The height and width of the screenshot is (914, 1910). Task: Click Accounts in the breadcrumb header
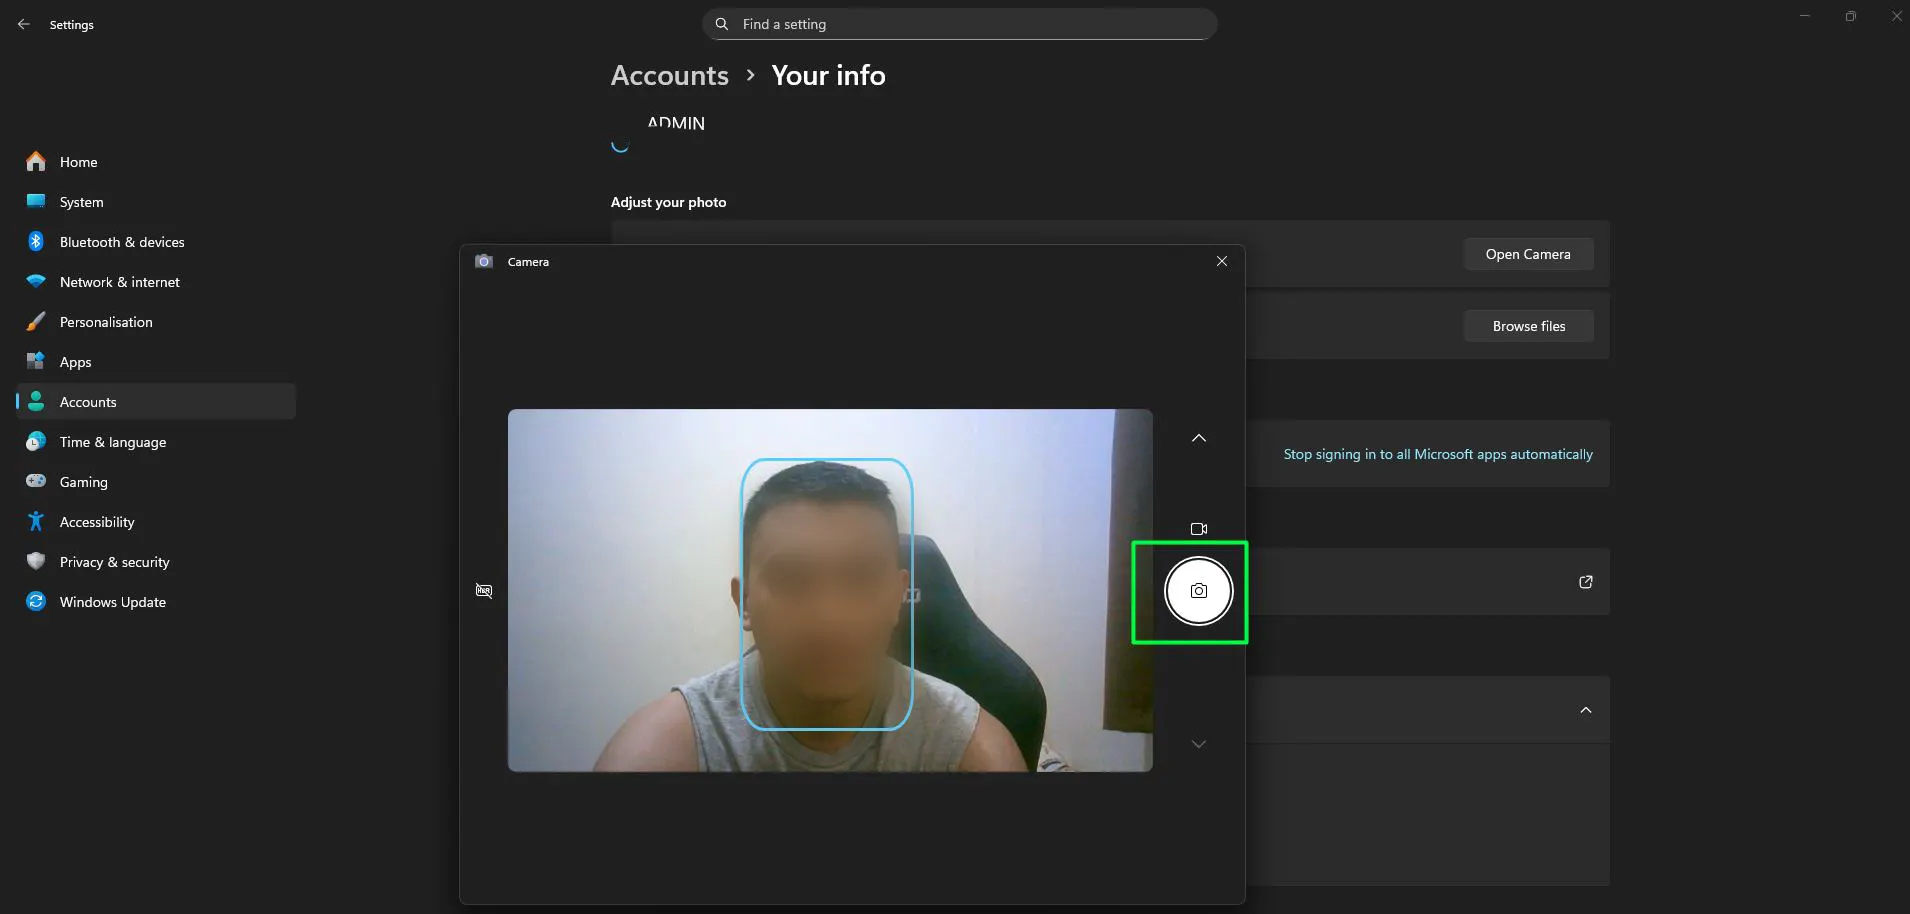[x=668, y=75]
